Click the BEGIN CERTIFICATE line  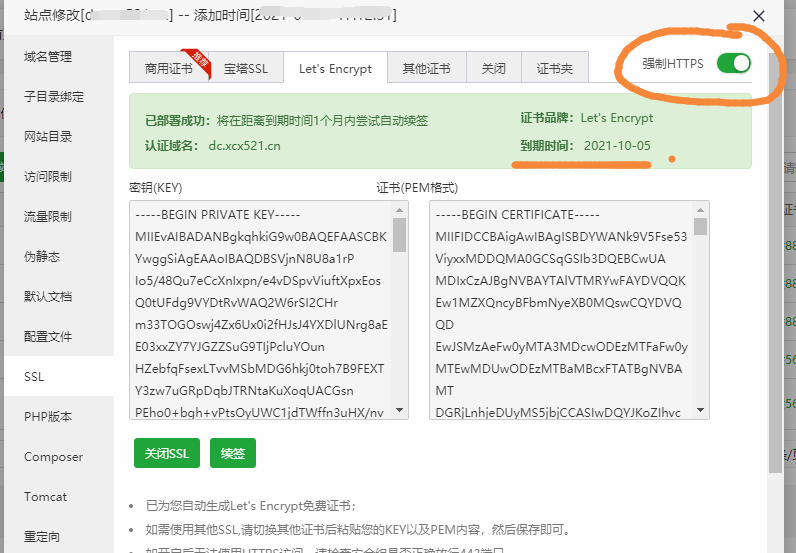[517, 215]
